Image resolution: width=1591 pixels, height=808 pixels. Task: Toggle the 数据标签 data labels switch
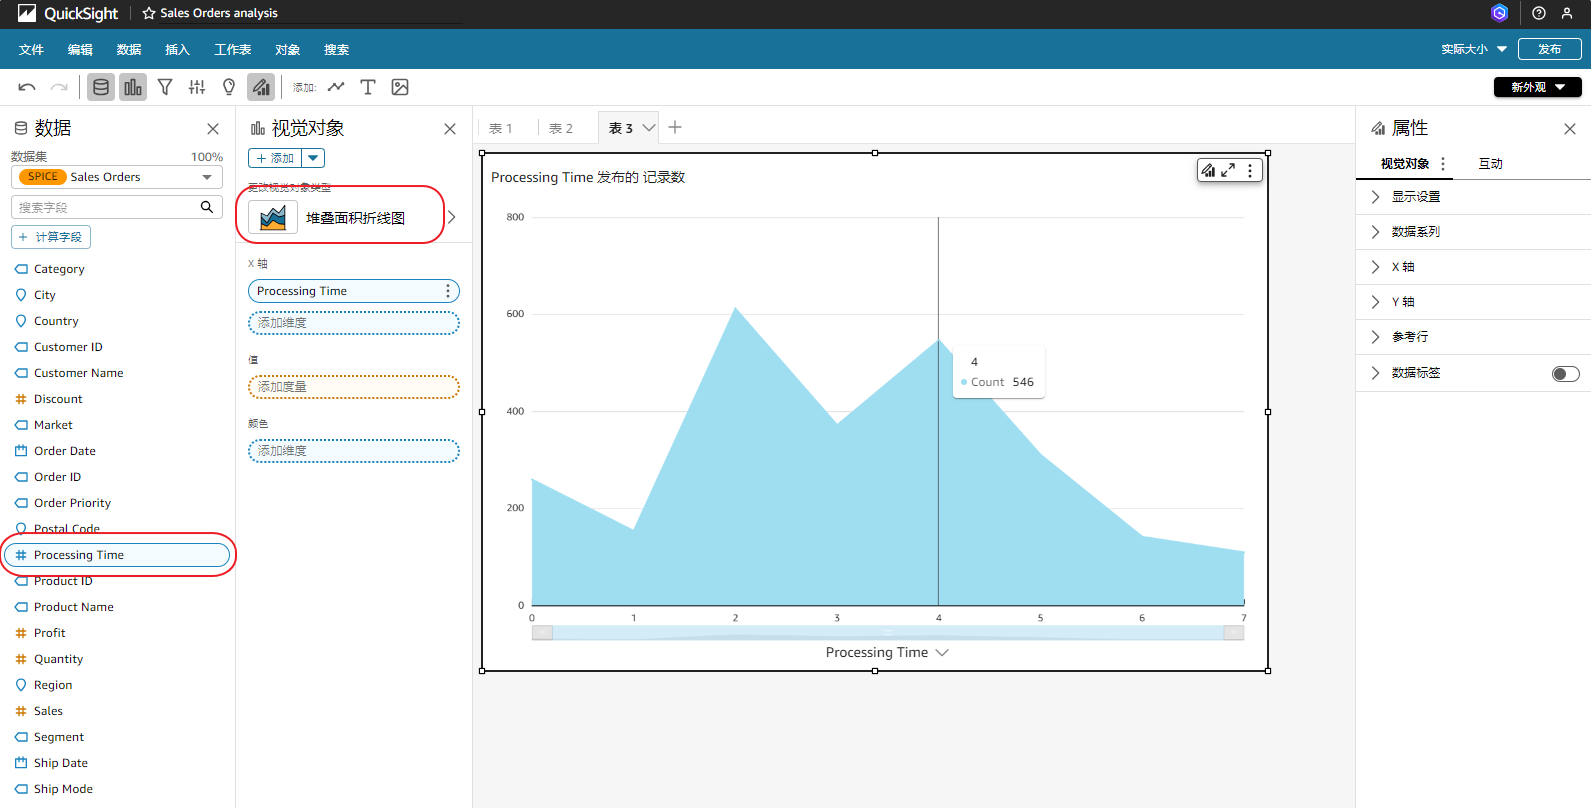tap(1565, 373)
